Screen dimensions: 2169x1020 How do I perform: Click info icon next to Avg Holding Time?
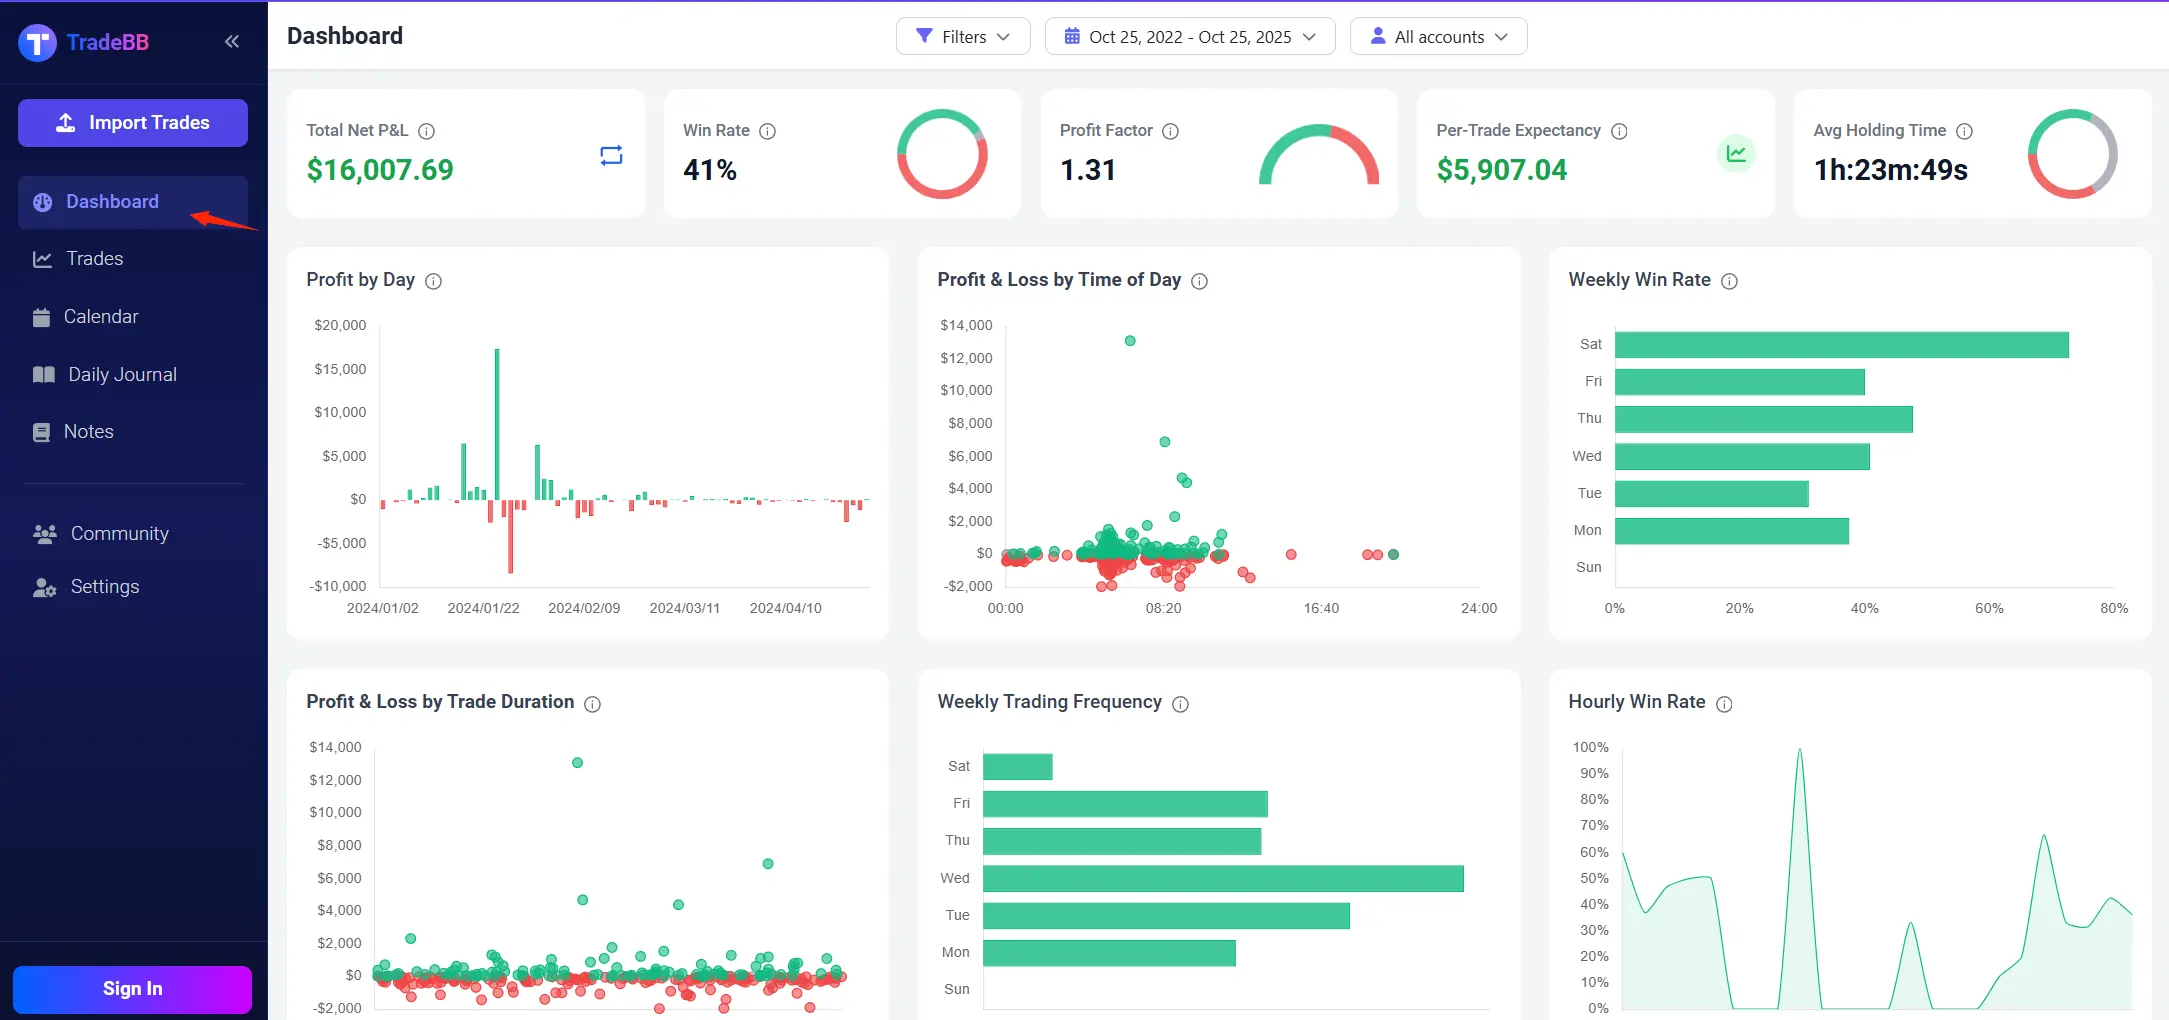point(1964,131)
